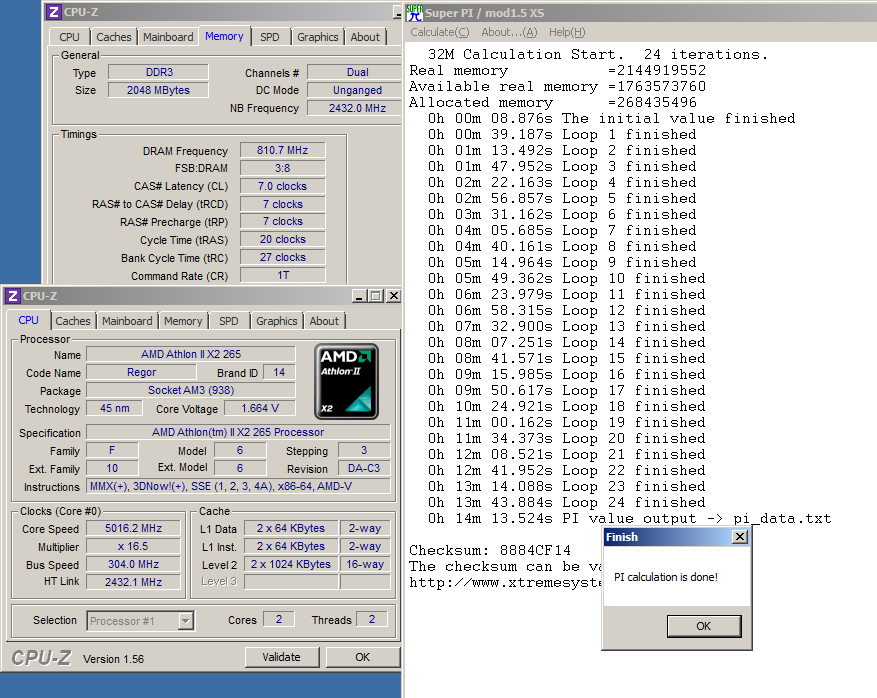Open the Caches tab in the front CPU-Z window
The image size is (877, 698).
point(73,321)
